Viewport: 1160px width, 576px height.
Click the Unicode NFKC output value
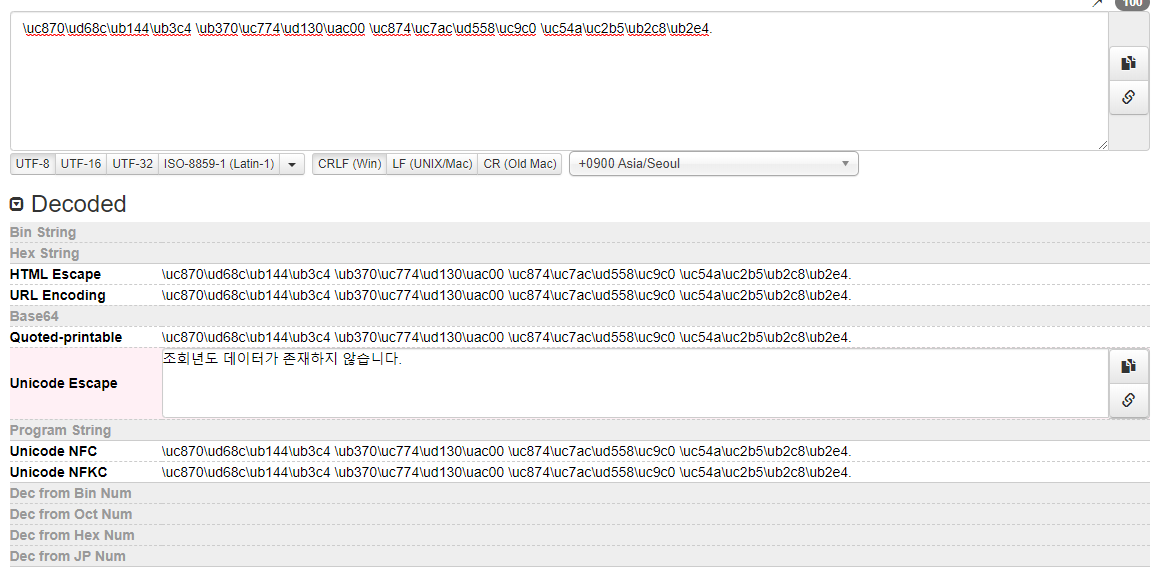507,472
